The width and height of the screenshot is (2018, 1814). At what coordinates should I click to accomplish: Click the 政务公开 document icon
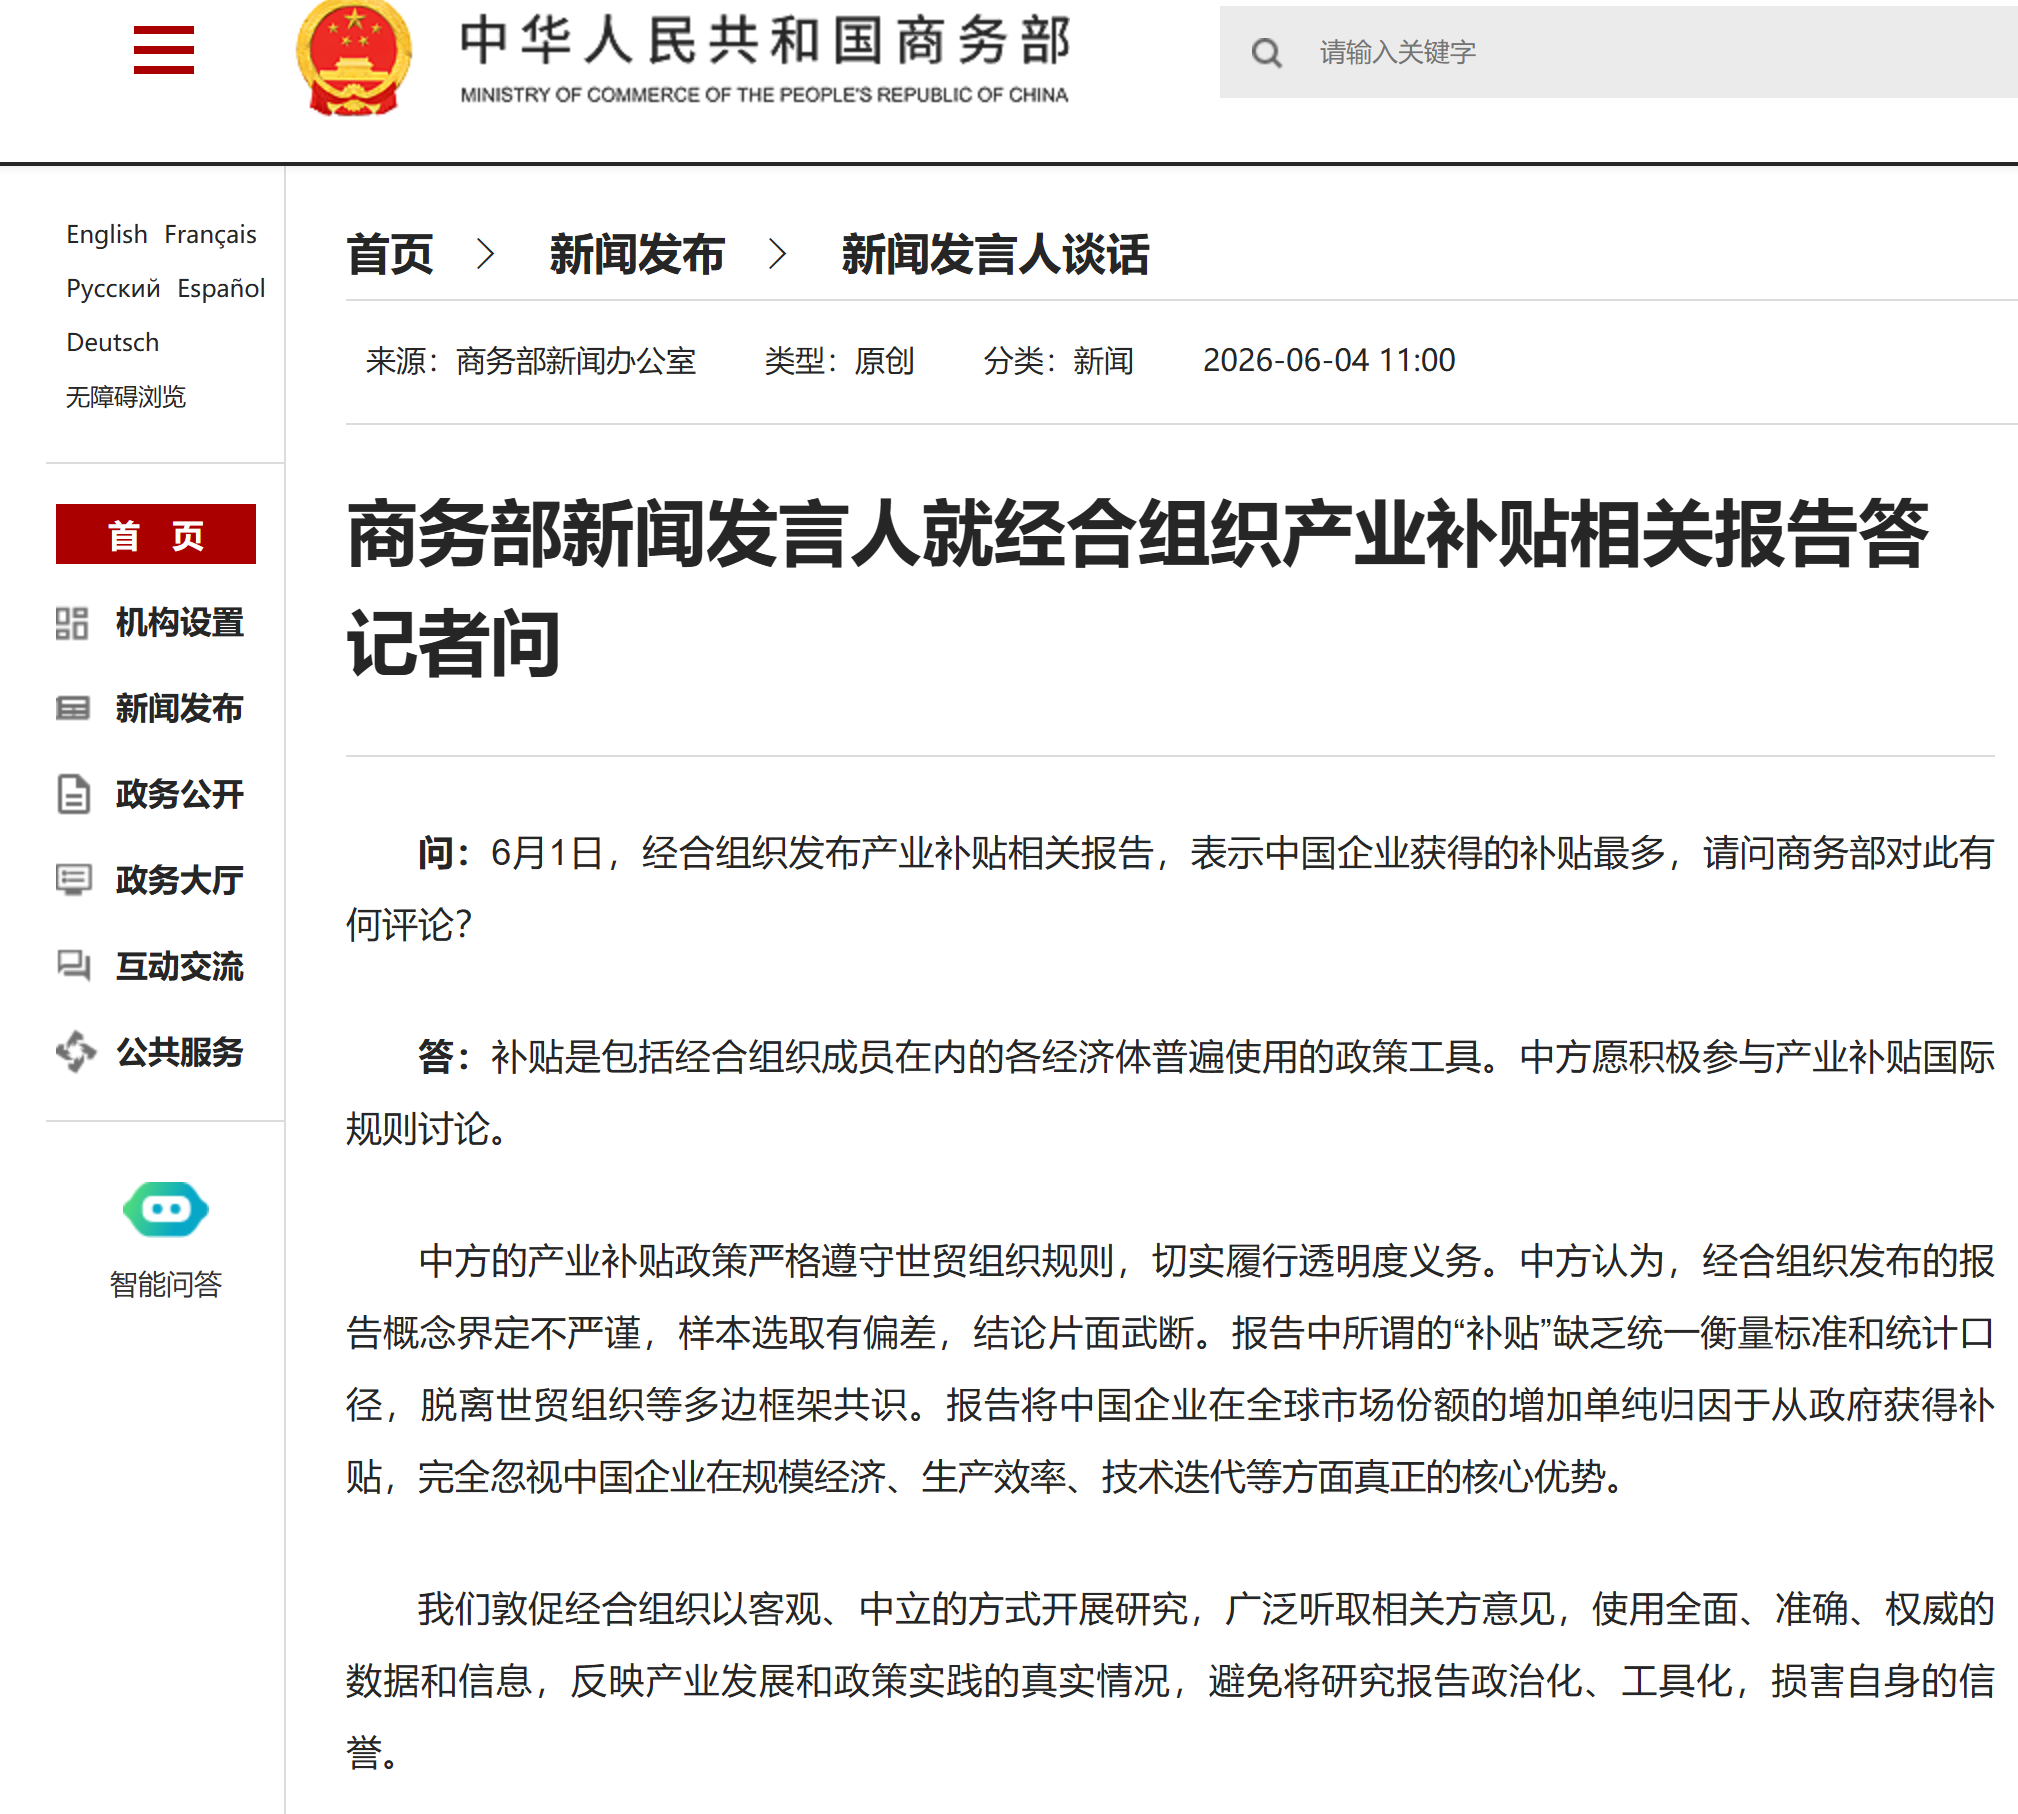(x=73, y=794)
